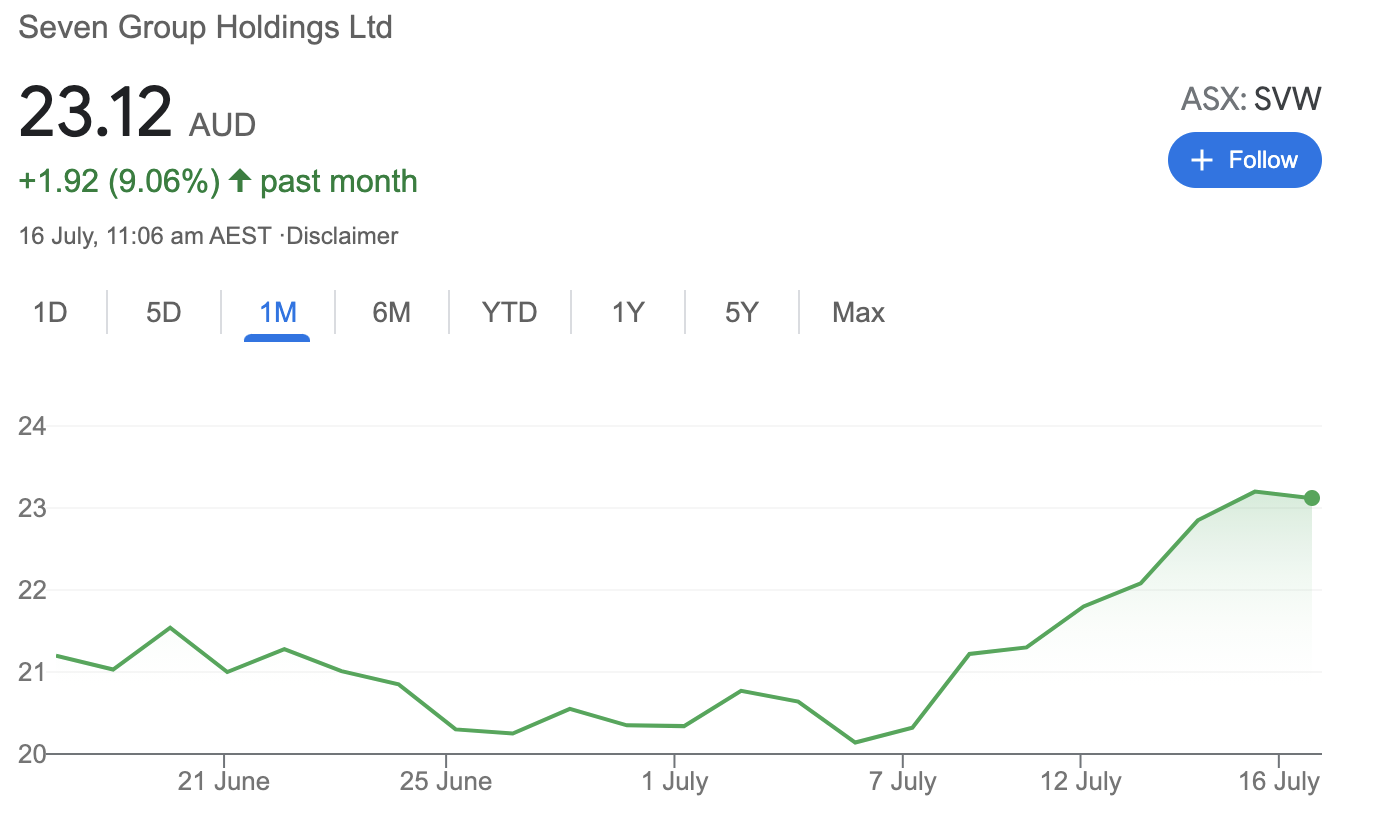Switch to the 1Y range tab
Image resolution: width=1374 pixels, height=830 pixels.
point(627,313)
